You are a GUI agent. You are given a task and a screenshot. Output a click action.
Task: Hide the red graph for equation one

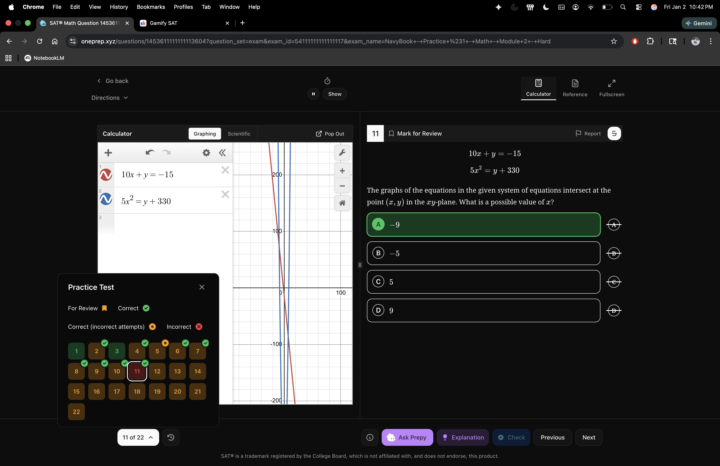pyautogui.click(x=106, y=174)
